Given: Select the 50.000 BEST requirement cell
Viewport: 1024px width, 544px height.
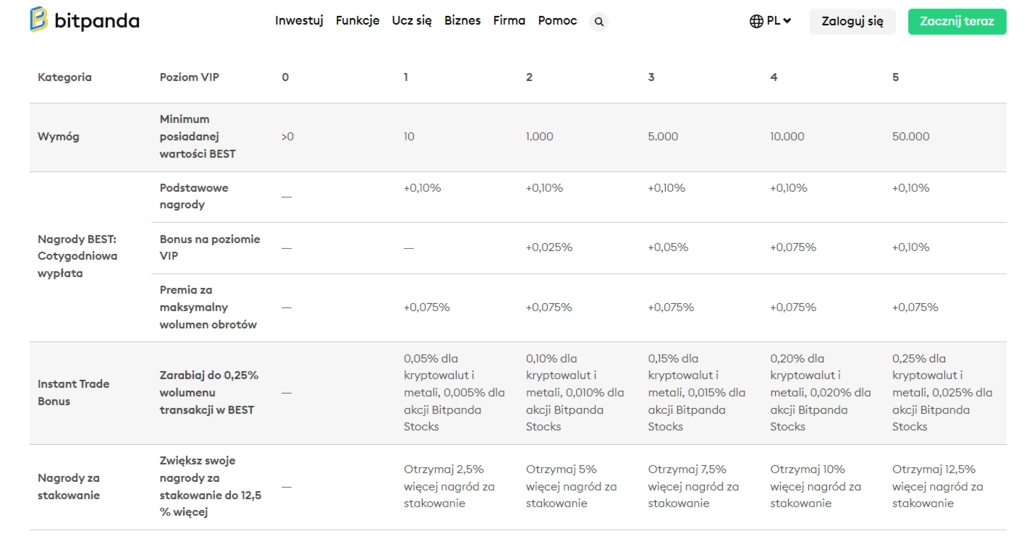Looking at the screenshot, I should (x=910, y=136).
